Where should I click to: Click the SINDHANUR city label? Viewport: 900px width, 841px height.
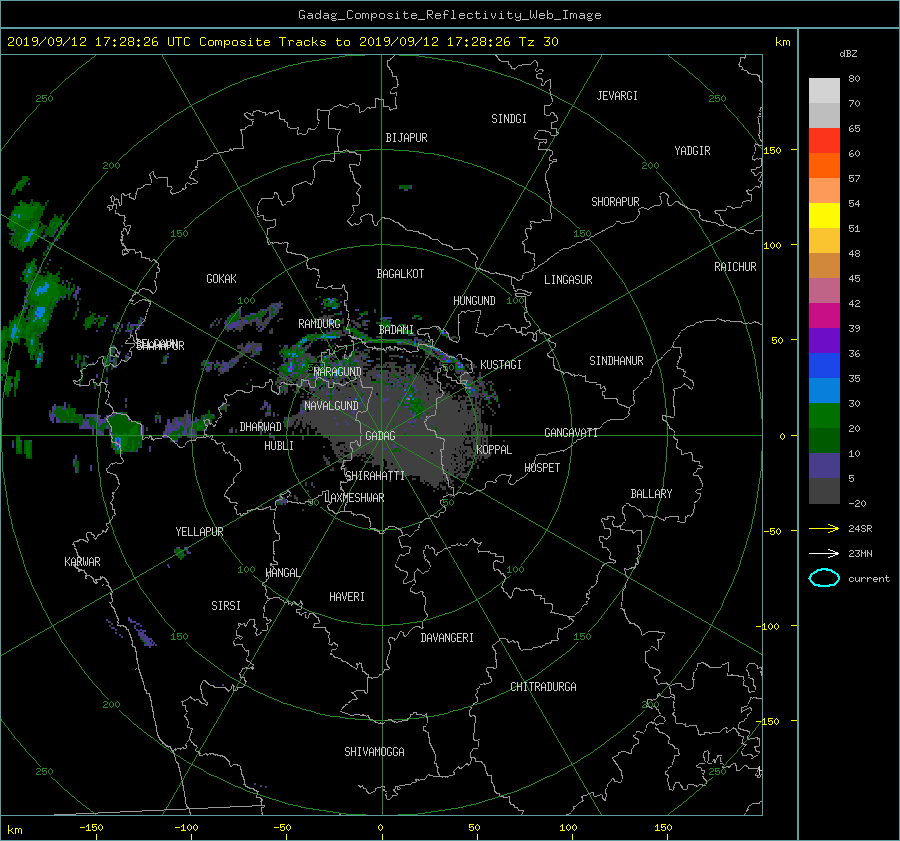click(x=616, y=361)
